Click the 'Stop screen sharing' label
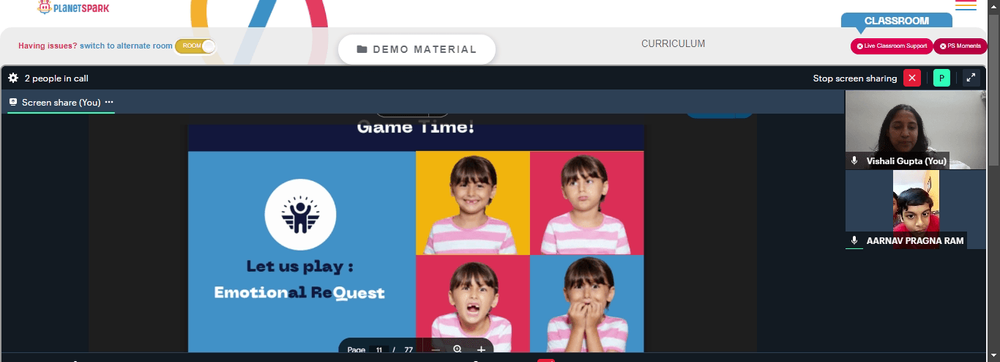1000x362 pixels. [x=855, y=78]
